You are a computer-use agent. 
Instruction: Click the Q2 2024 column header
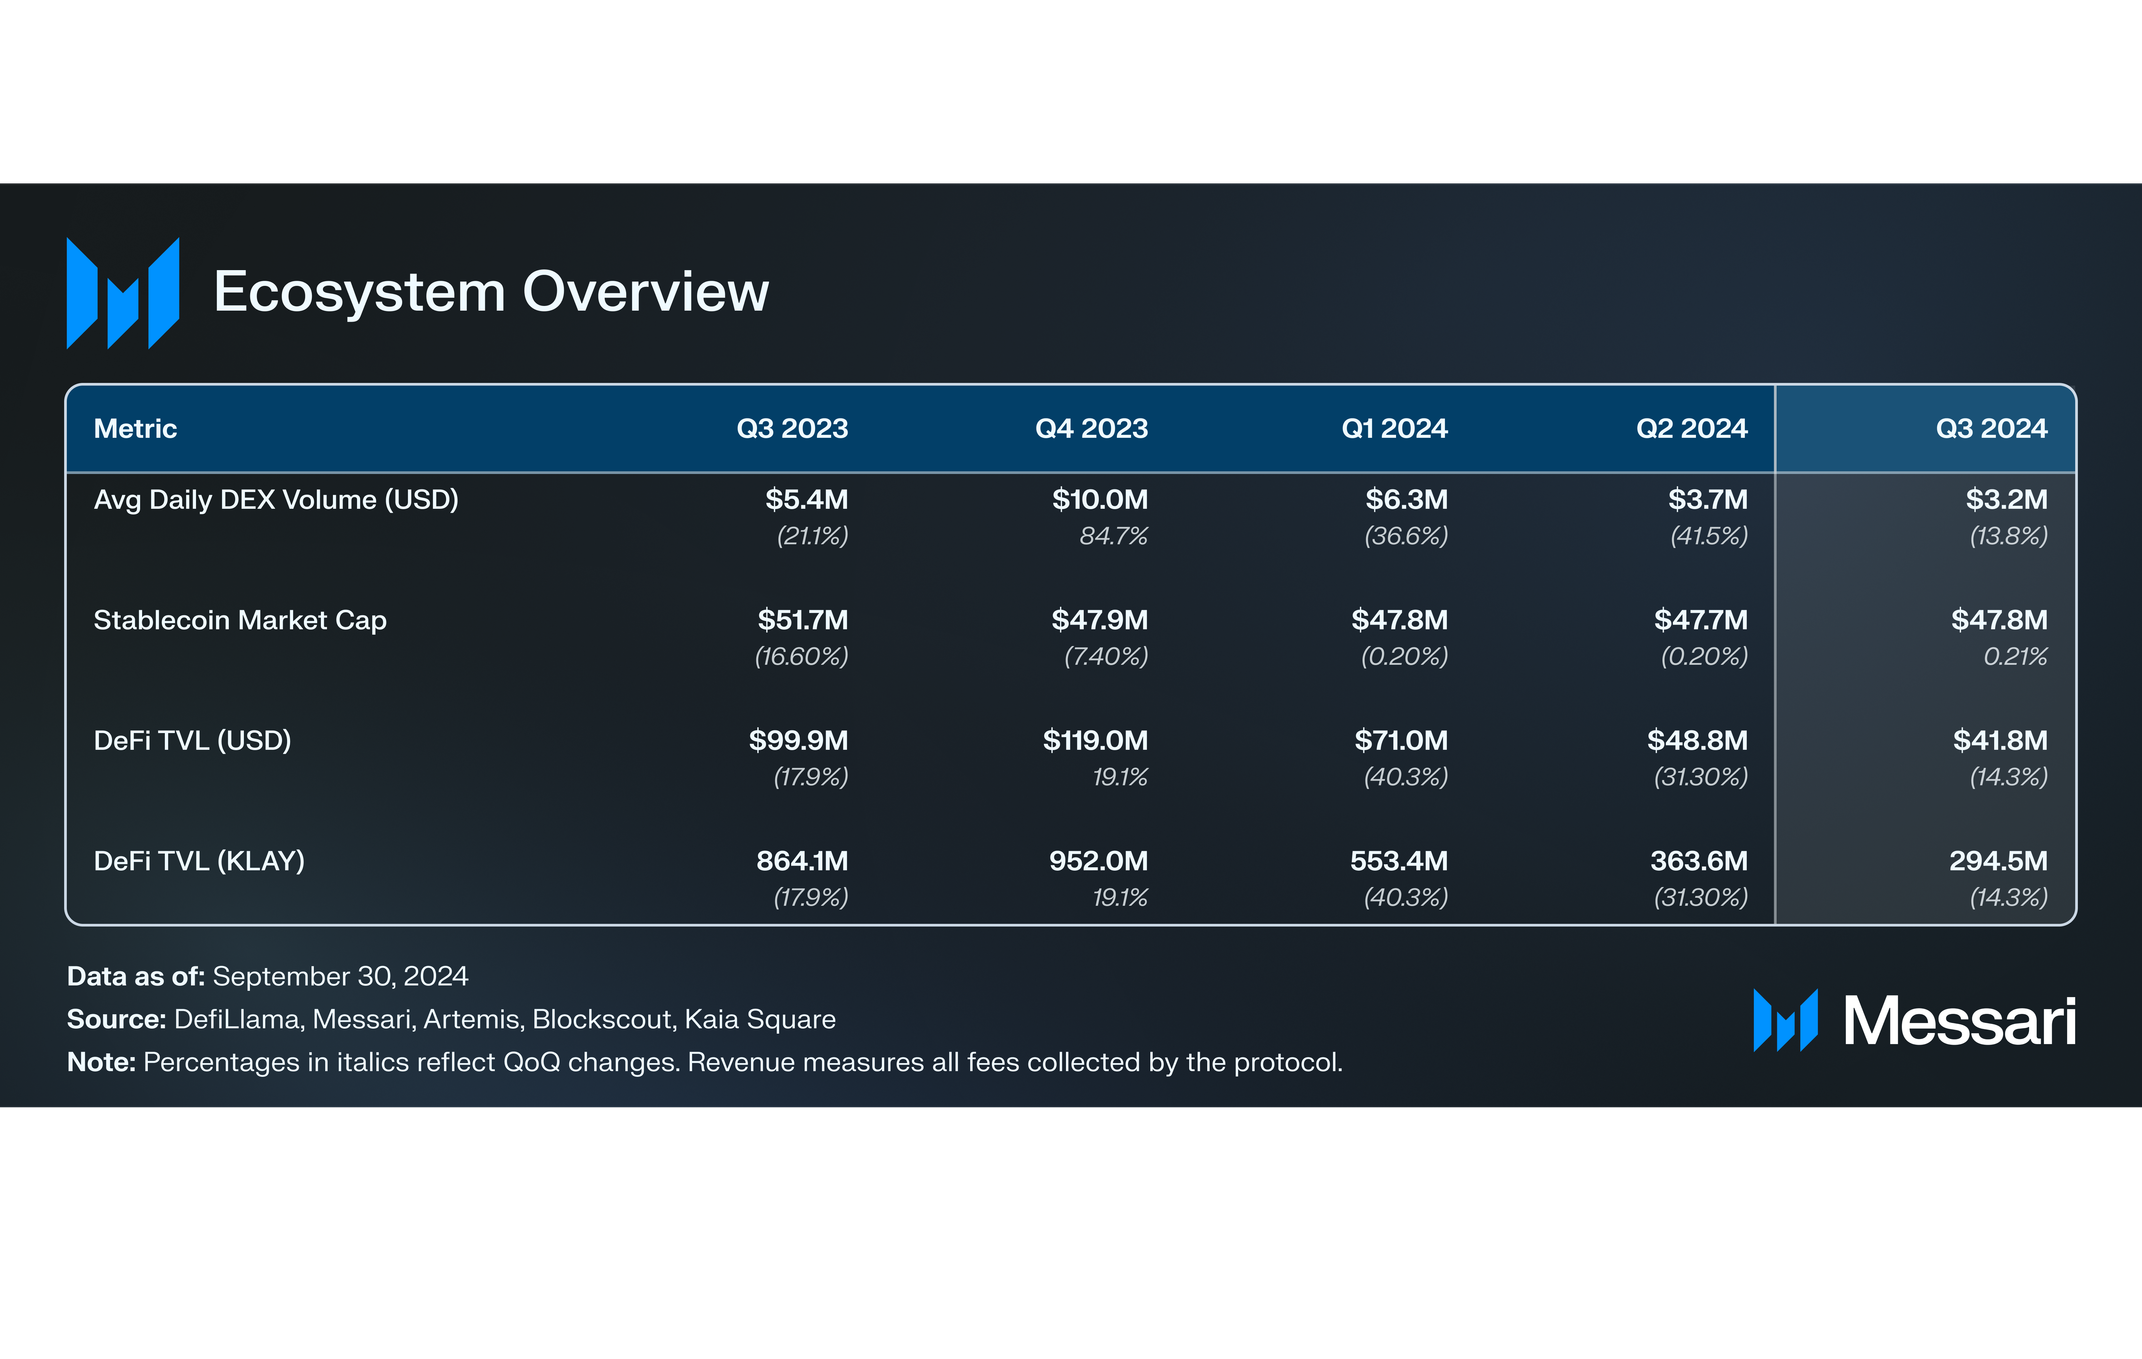(x=1690, y=429)
